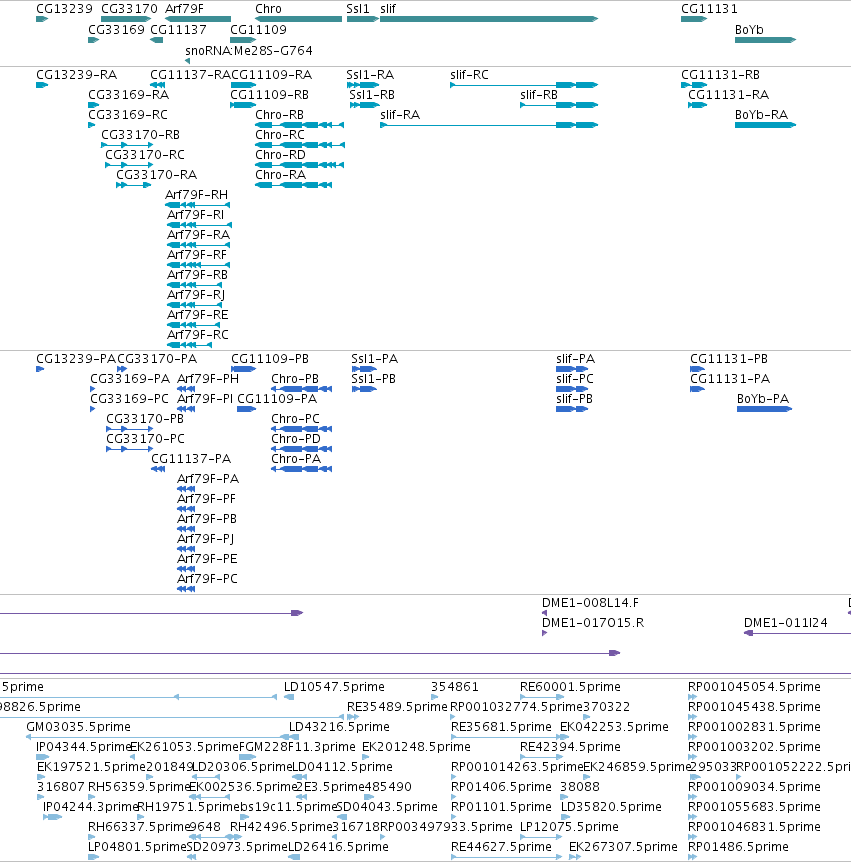Click protein slif-PA
The width and height of the screenshot is (851, 862).
(572, 369)
